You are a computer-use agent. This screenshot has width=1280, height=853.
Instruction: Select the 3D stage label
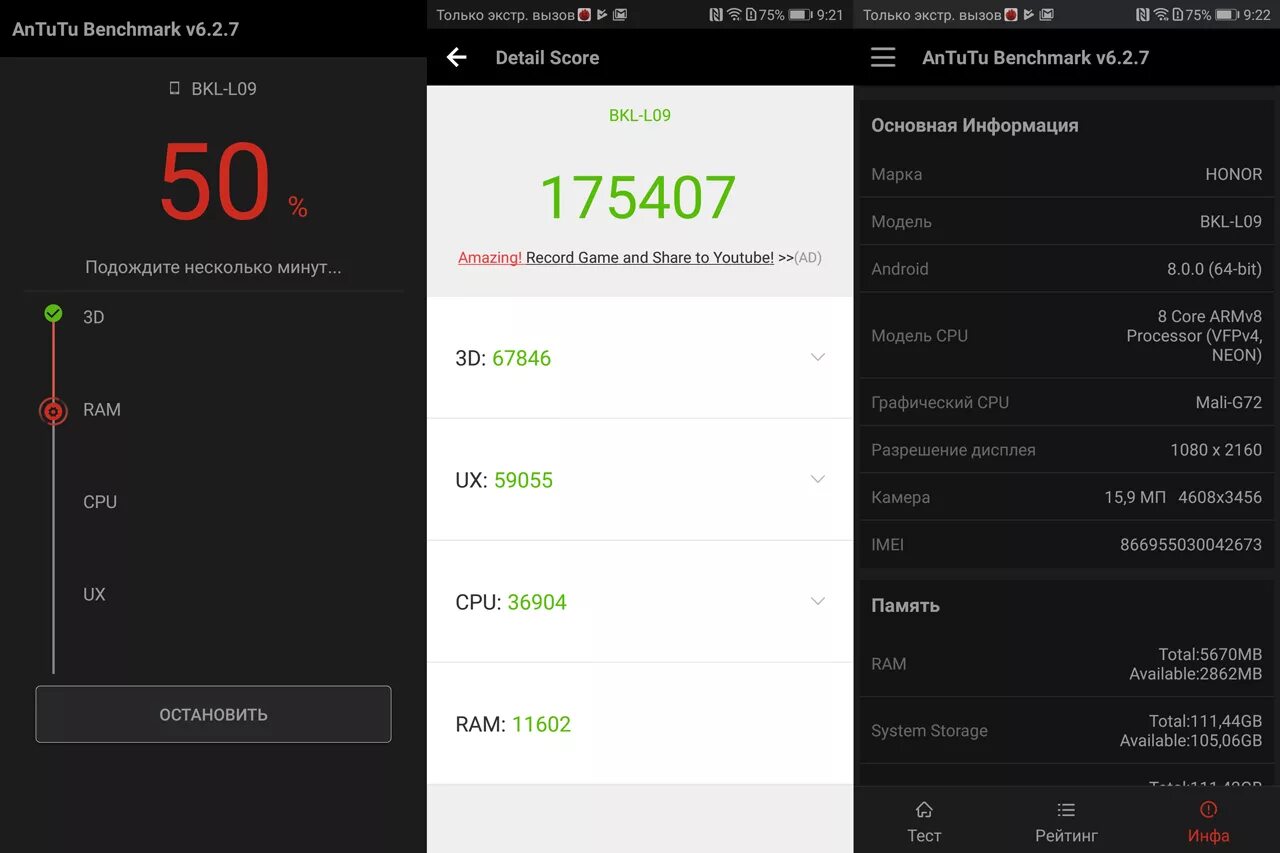coord(93,317)
